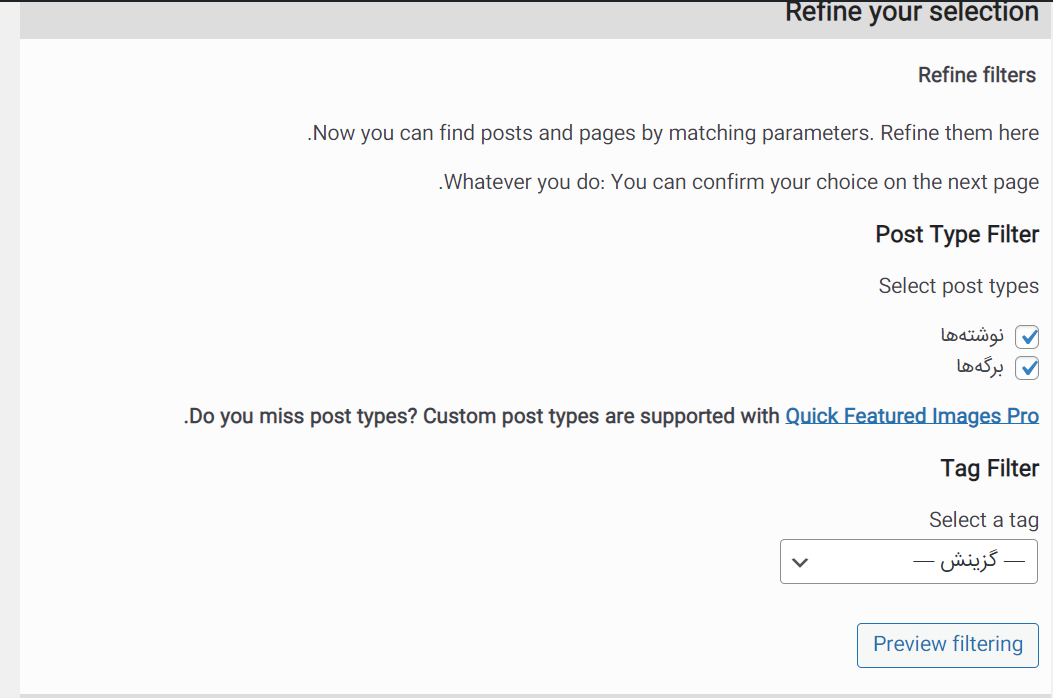Click the Select post types label

coord(958,286)
